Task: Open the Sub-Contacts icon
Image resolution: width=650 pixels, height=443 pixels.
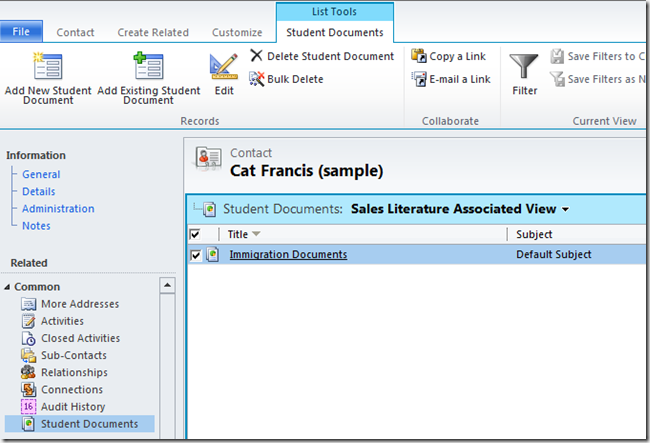Action: click(29, 355)
